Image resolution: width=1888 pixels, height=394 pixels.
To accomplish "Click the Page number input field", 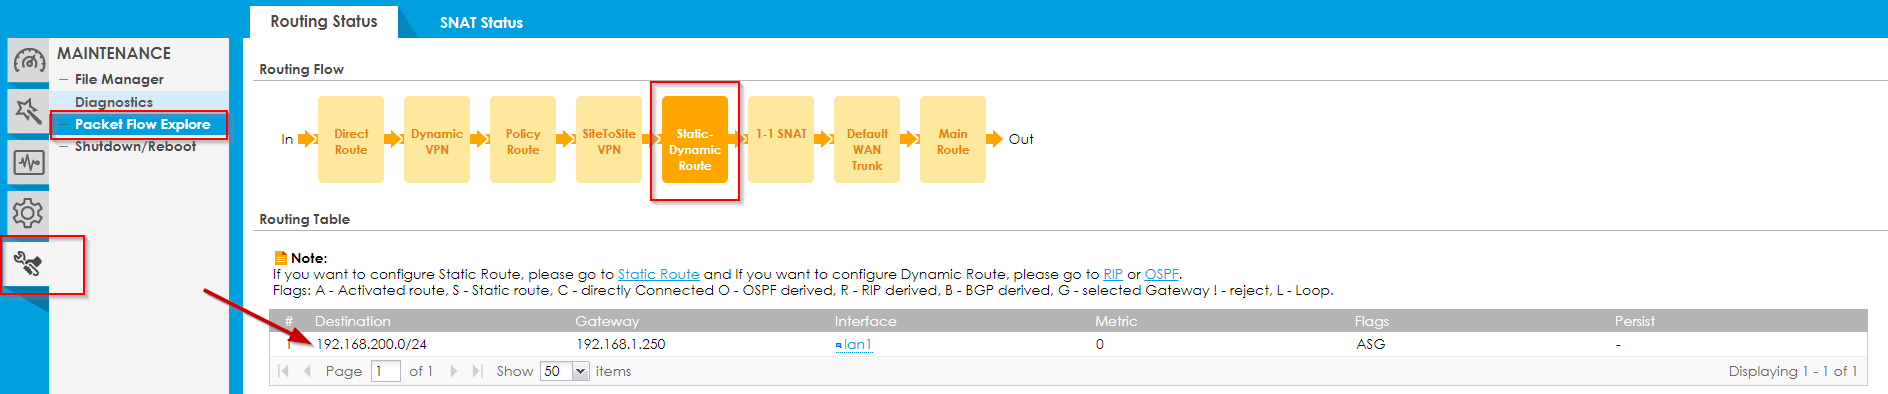I will (386, 371).
